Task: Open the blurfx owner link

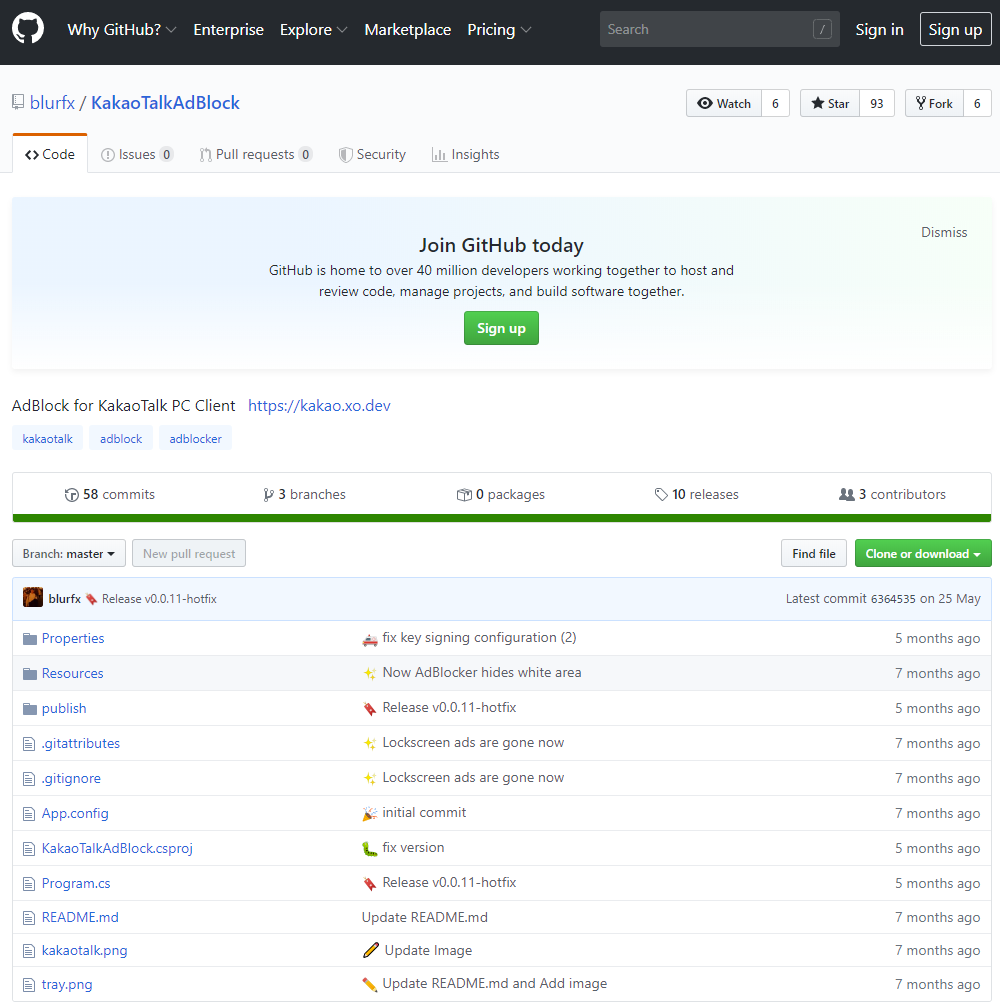Action: [53, 103]
